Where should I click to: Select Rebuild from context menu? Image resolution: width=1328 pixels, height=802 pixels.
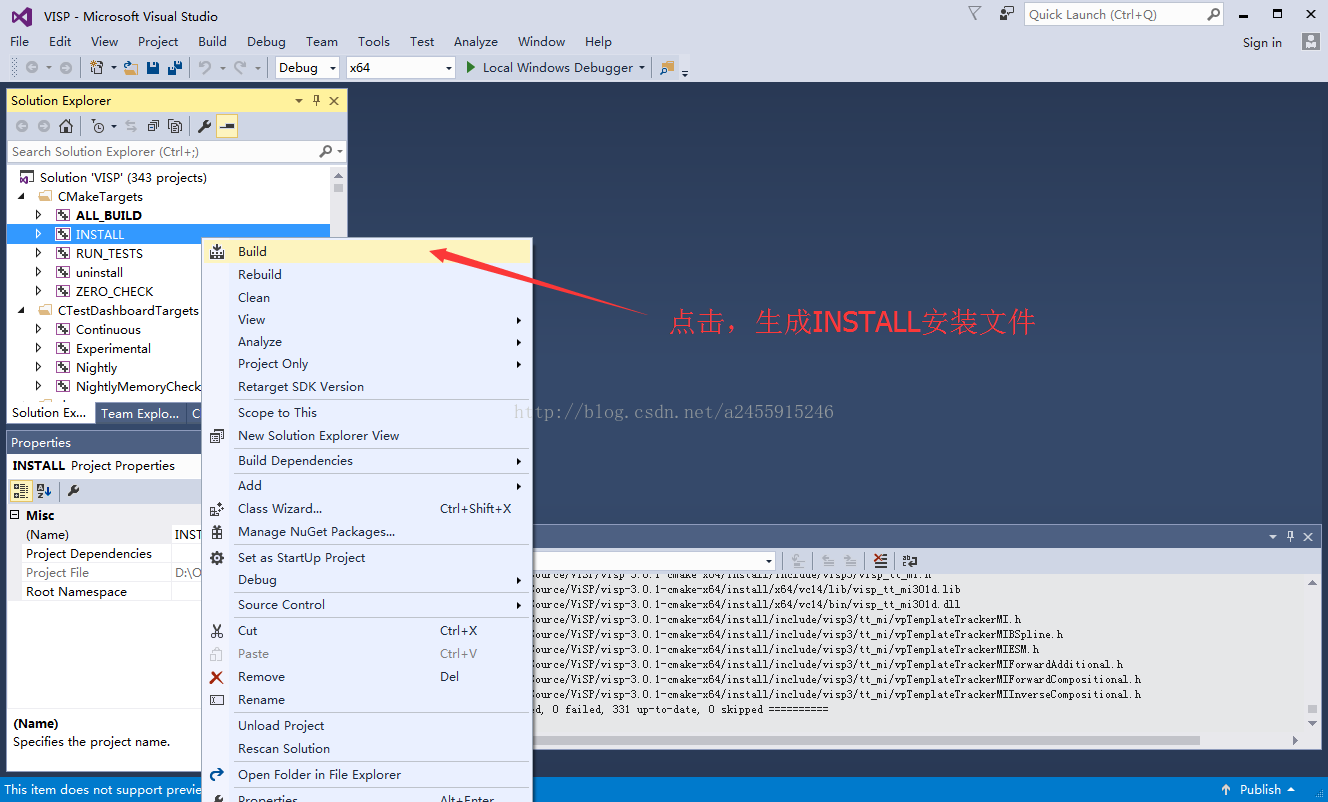(367, 275)
